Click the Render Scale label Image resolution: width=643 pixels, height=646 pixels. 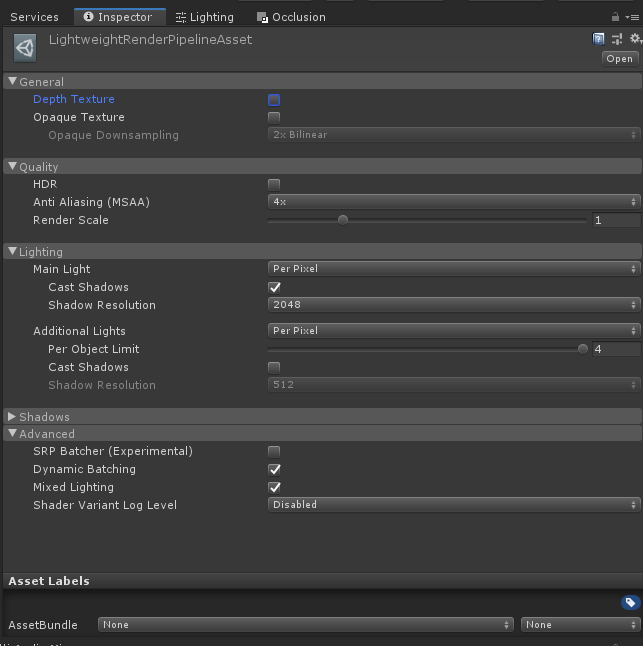(71, 220)
